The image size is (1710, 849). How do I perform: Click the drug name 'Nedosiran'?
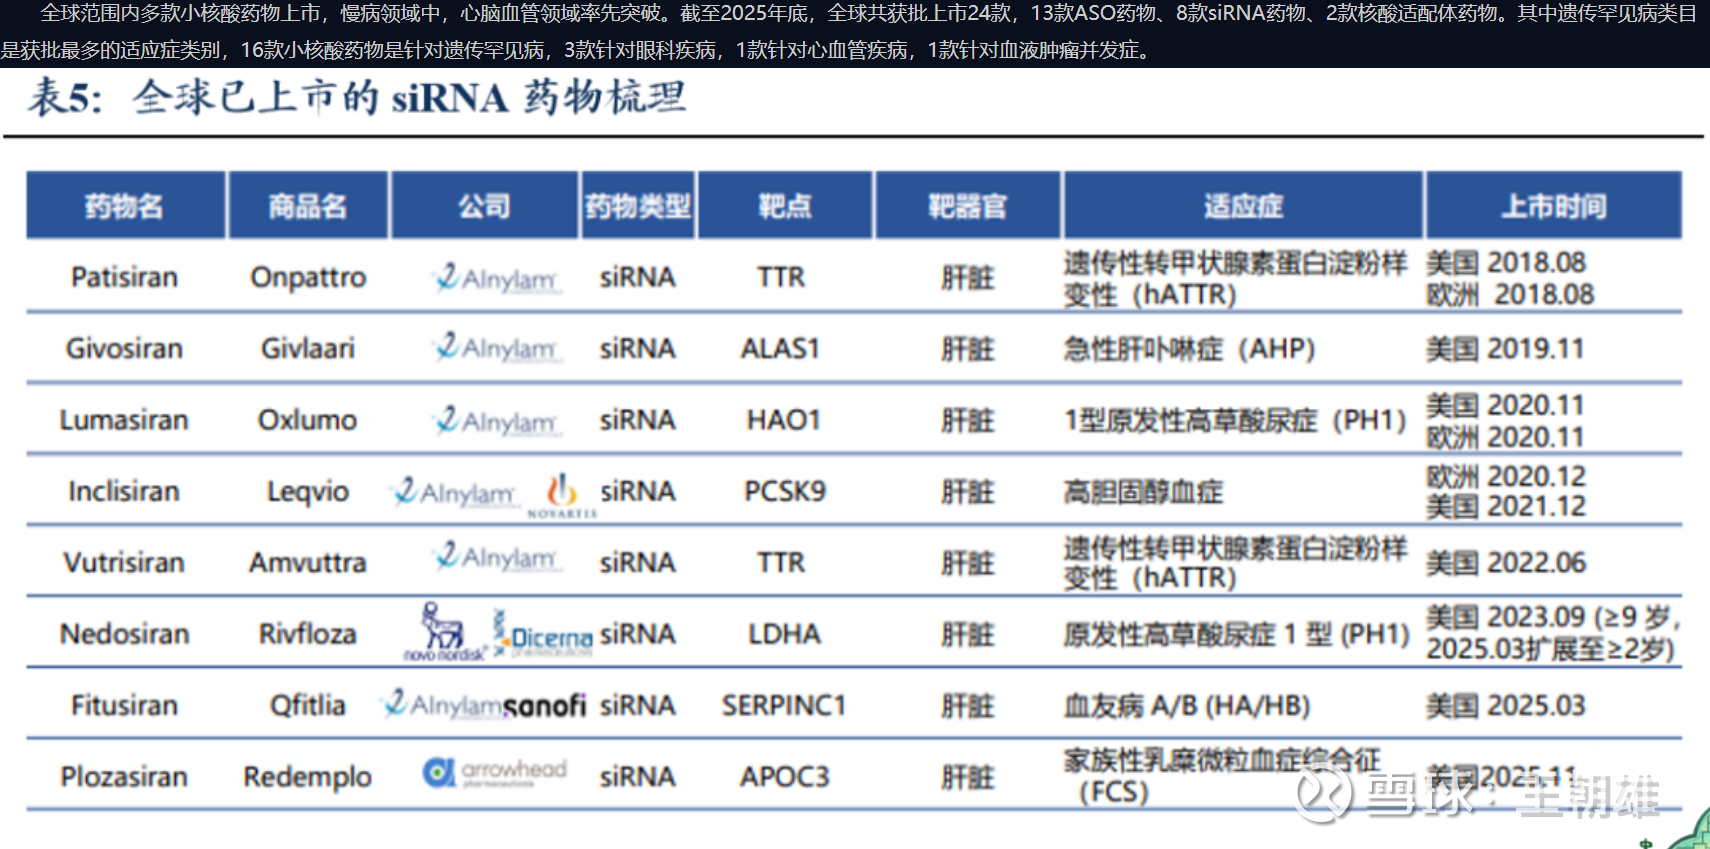(125, 634)
